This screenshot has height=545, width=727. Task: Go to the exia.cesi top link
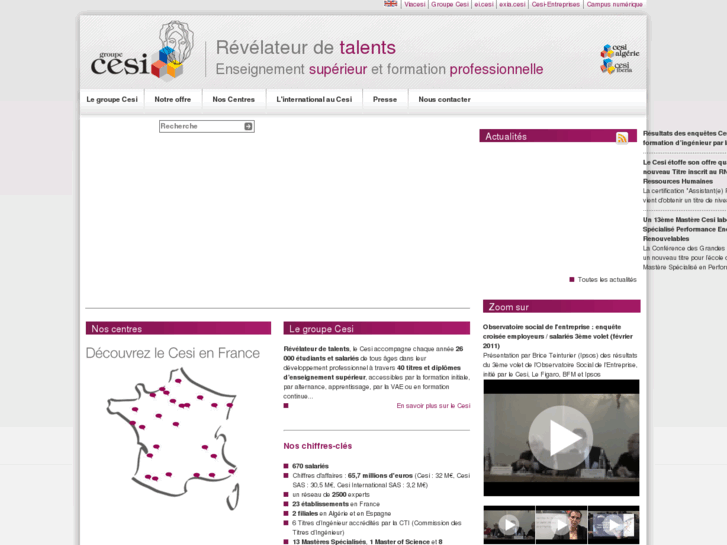click(x=512, y=4)
